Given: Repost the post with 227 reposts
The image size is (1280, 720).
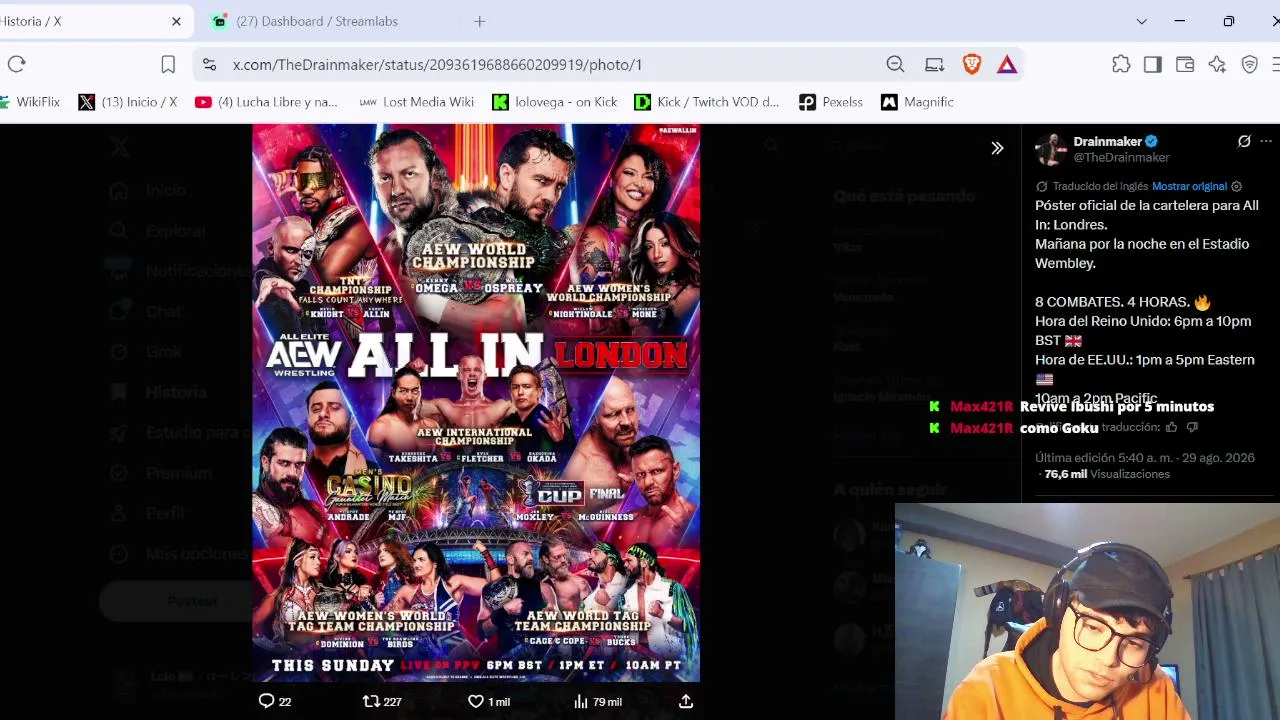Looking at the screenshot, I should 382,702.
